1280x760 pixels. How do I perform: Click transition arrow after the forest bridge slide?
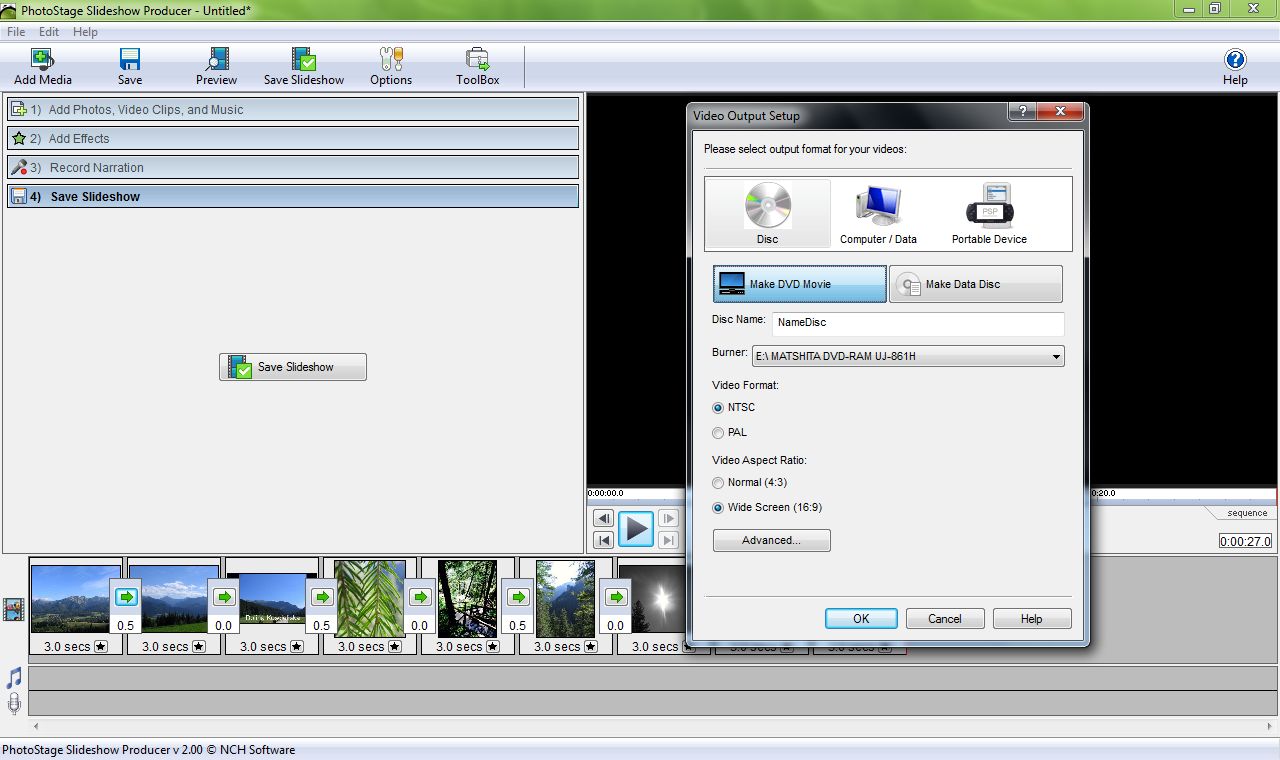coord(518,597)
